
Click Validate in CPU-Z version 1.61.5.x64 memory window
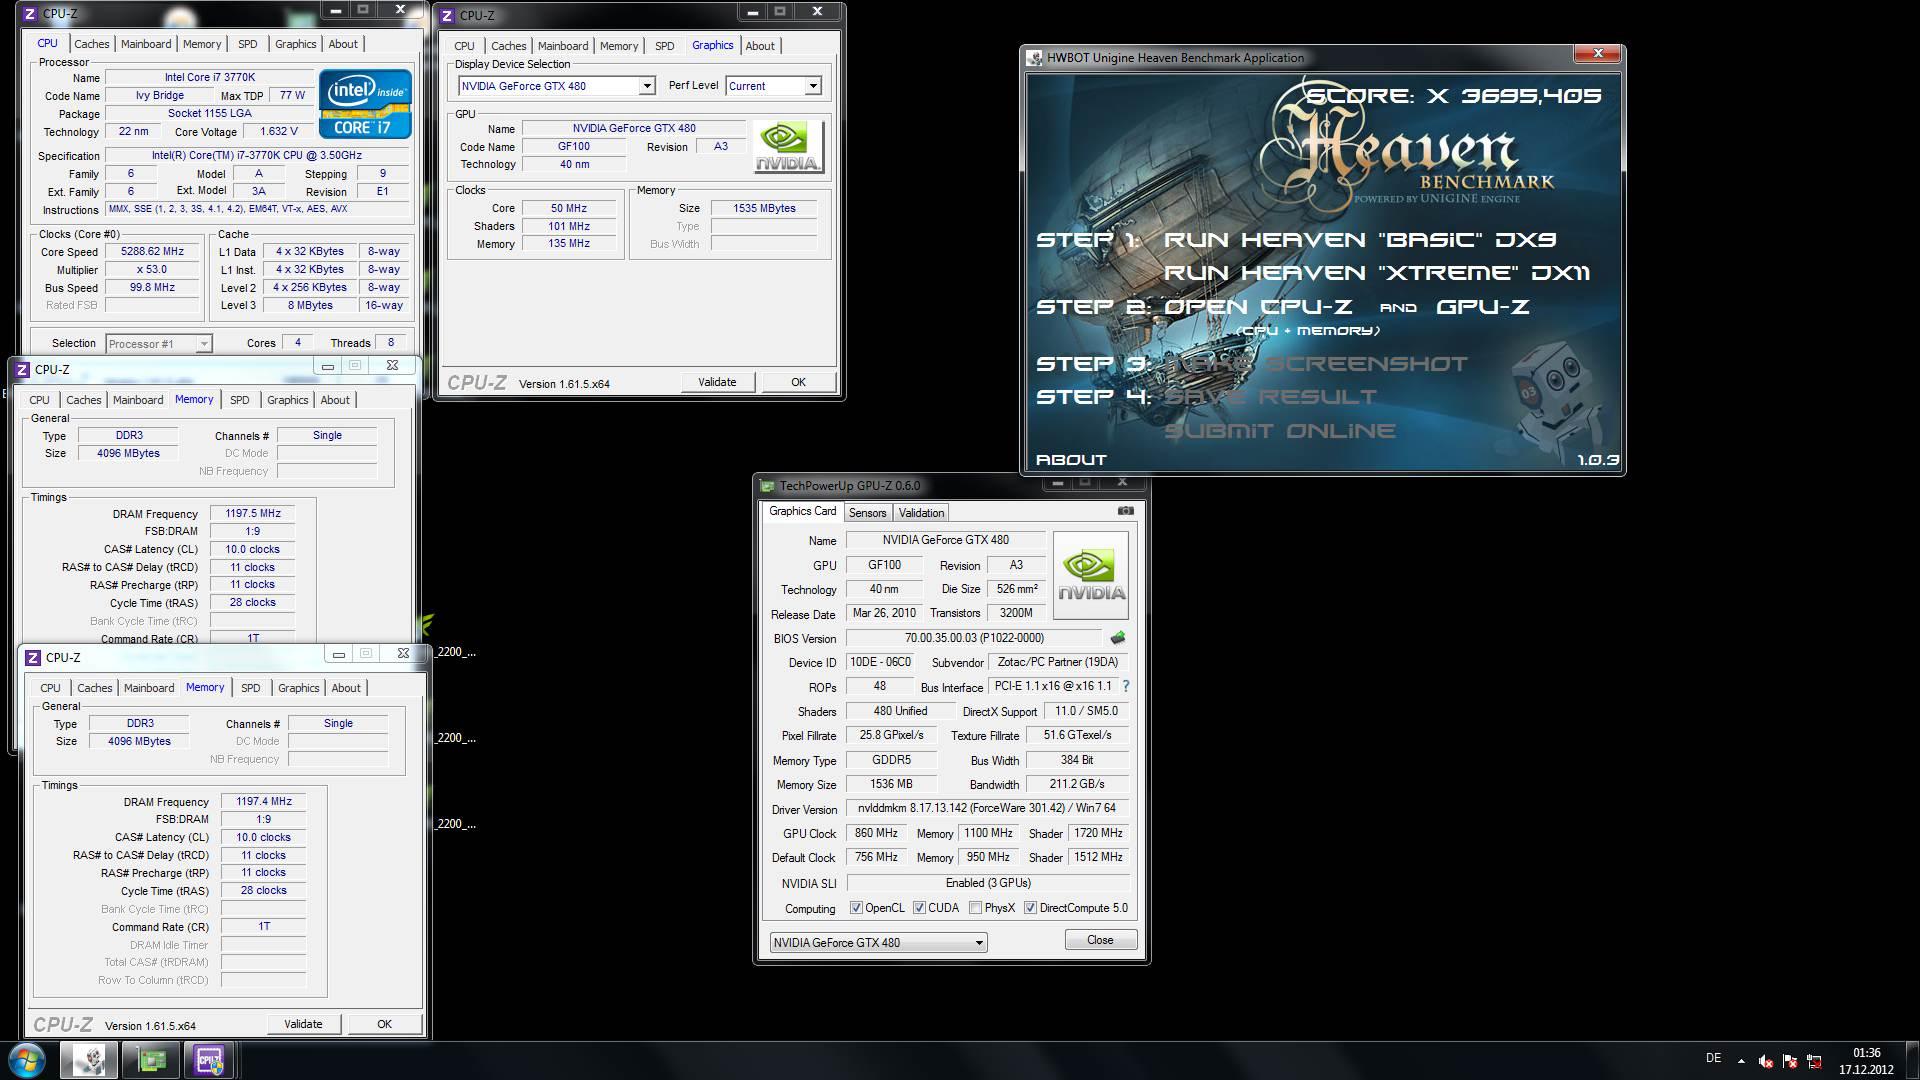(x=303, y=1024)
